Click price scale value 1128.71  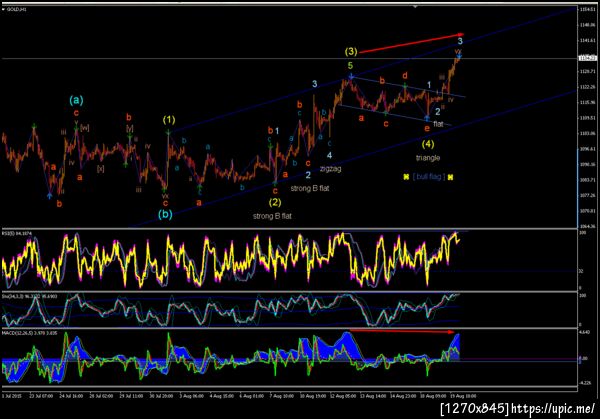tap(588, 72)
